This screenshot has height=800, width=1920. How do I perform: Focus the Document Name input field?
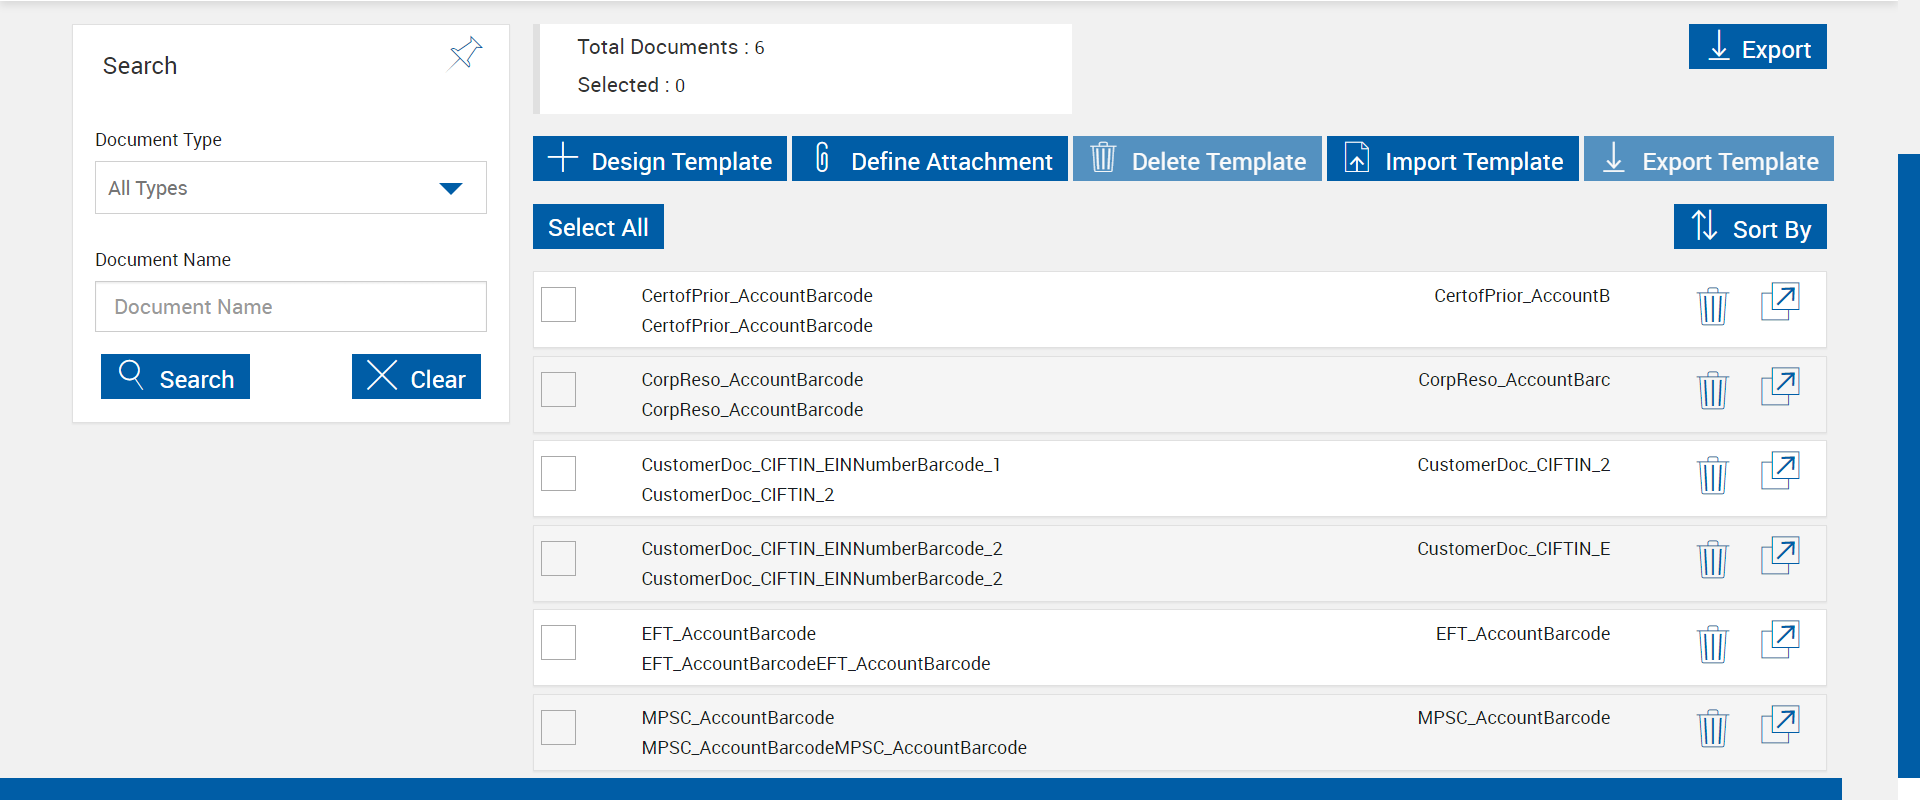coord(291,307)
